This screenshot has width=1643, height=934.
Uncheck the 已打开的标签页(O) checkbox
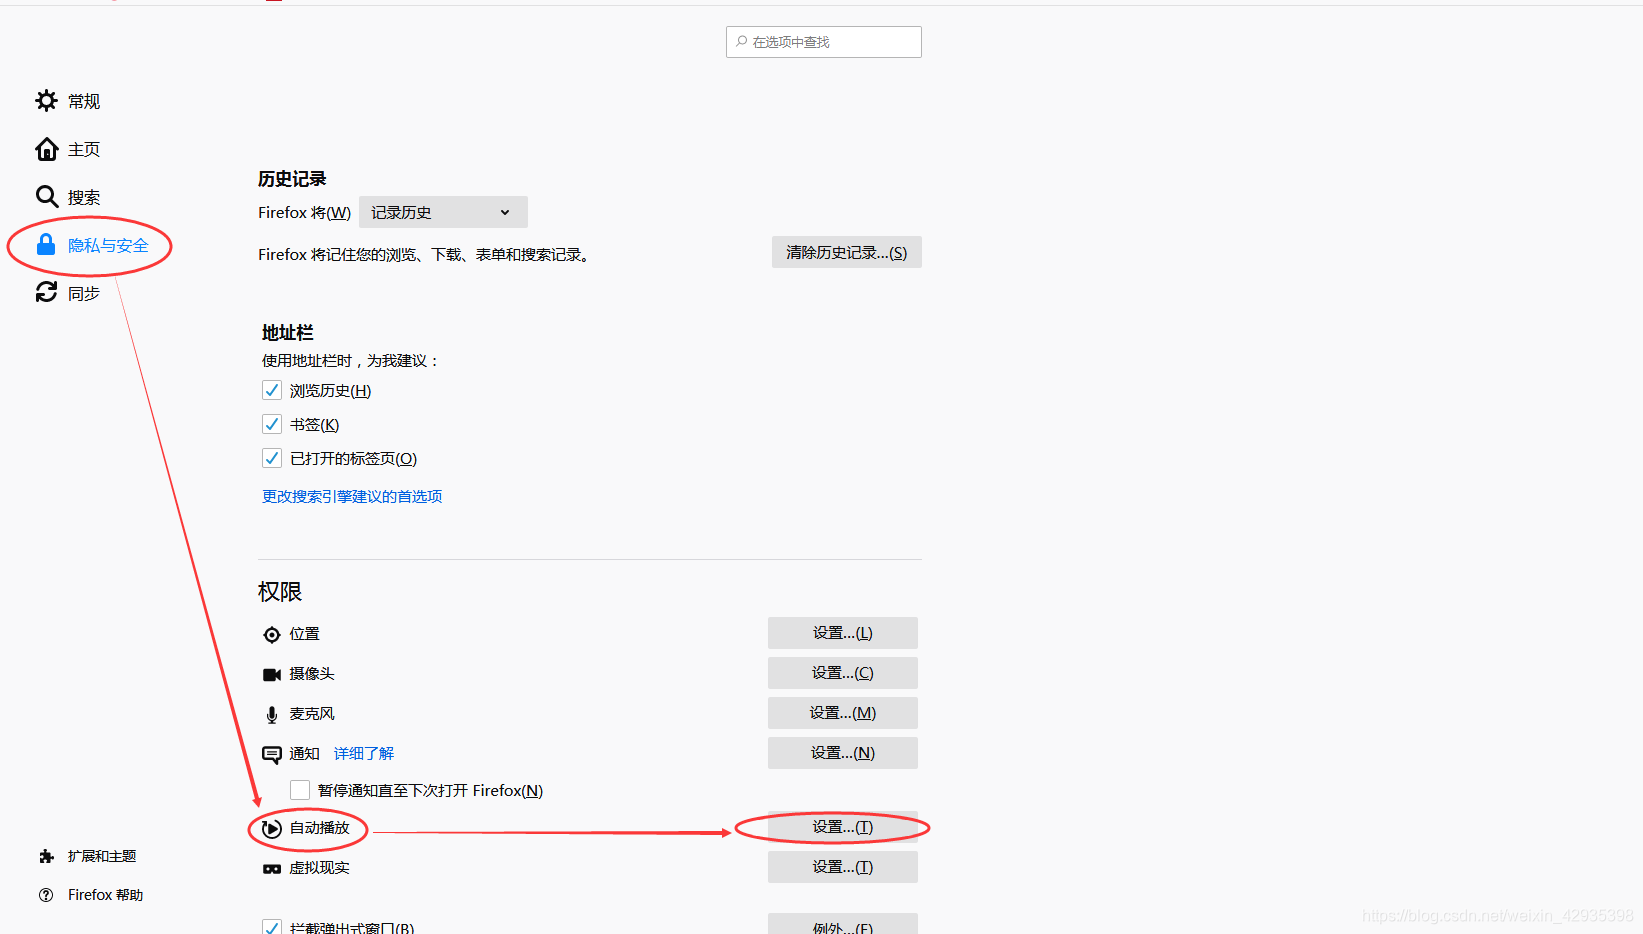coord(271,458)
